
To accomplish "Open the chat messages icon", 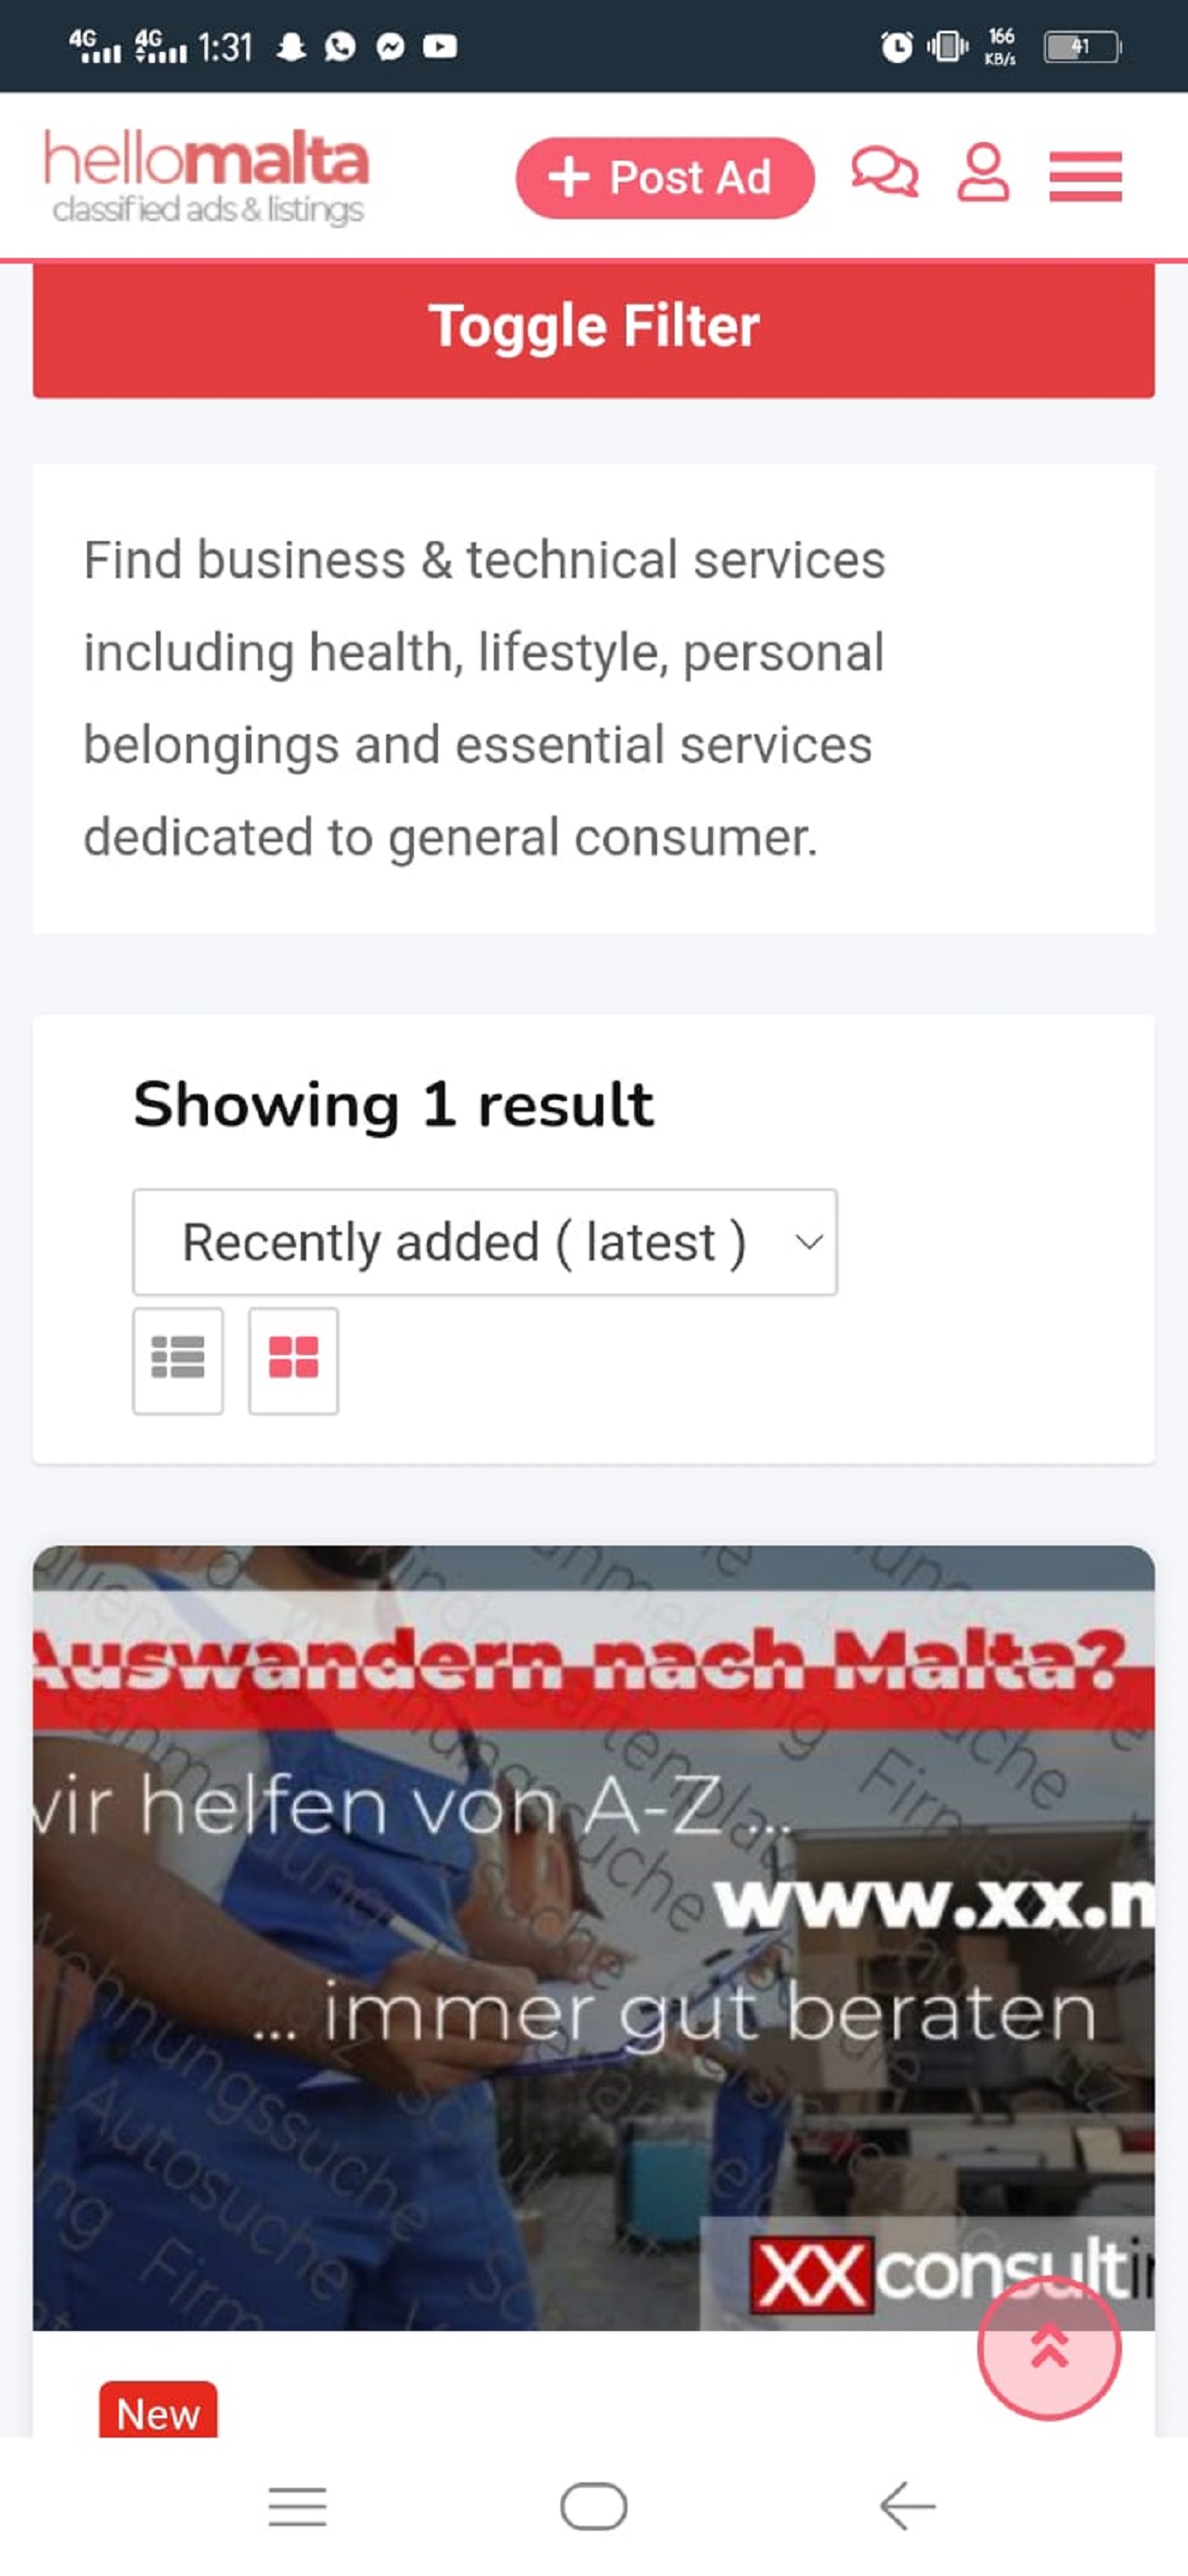I will pyautogui.click(x=884, y=173).
